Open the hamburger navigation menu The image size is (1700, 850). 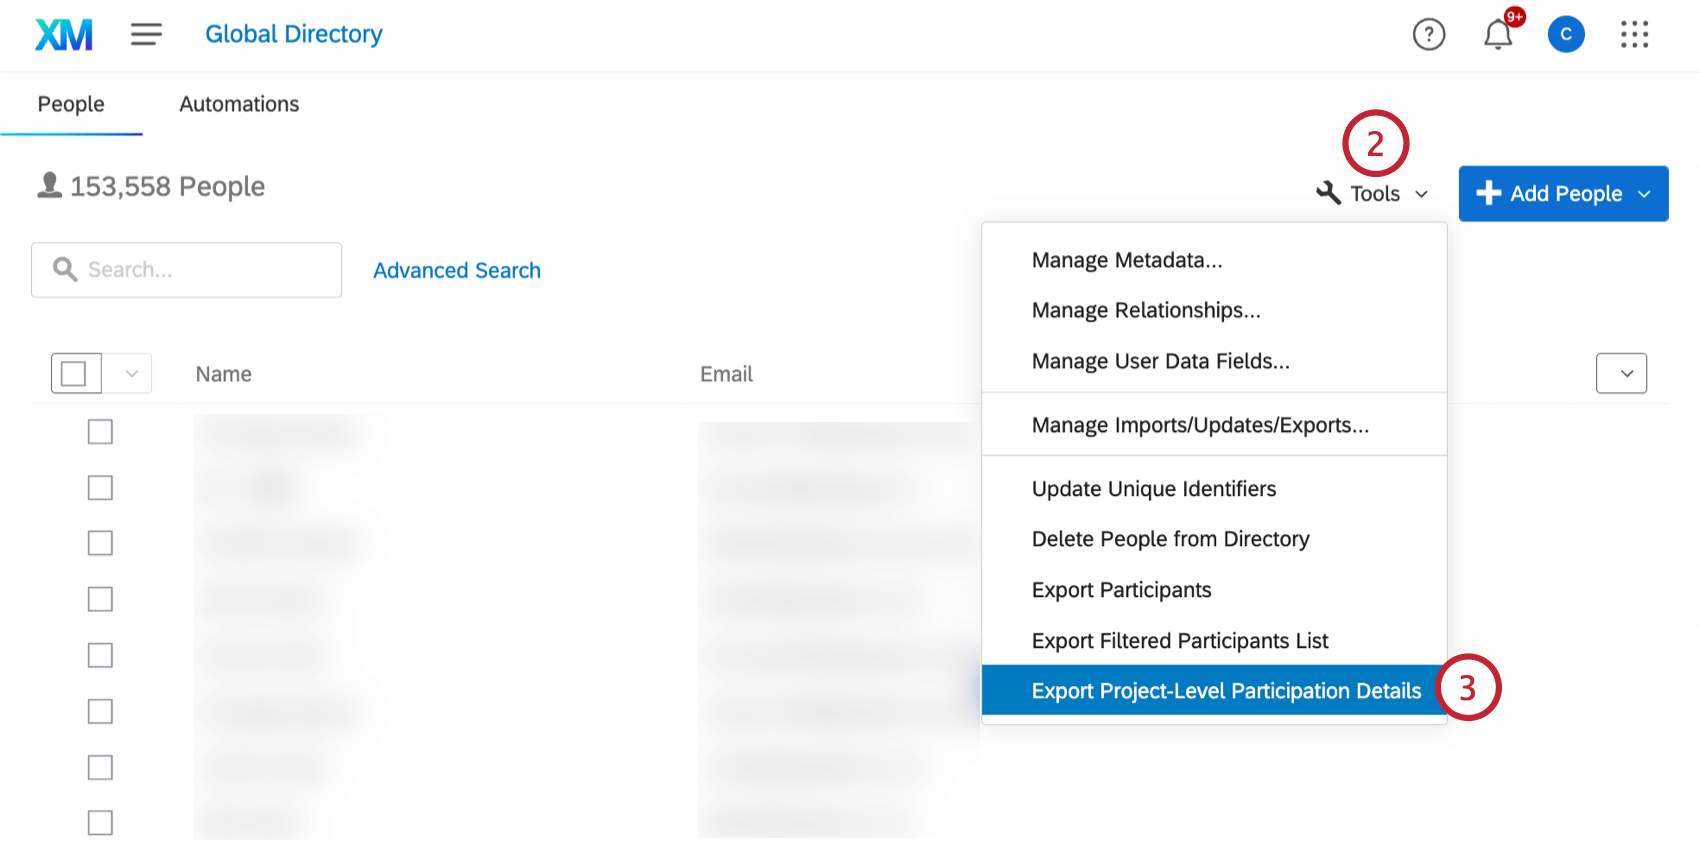146,35
